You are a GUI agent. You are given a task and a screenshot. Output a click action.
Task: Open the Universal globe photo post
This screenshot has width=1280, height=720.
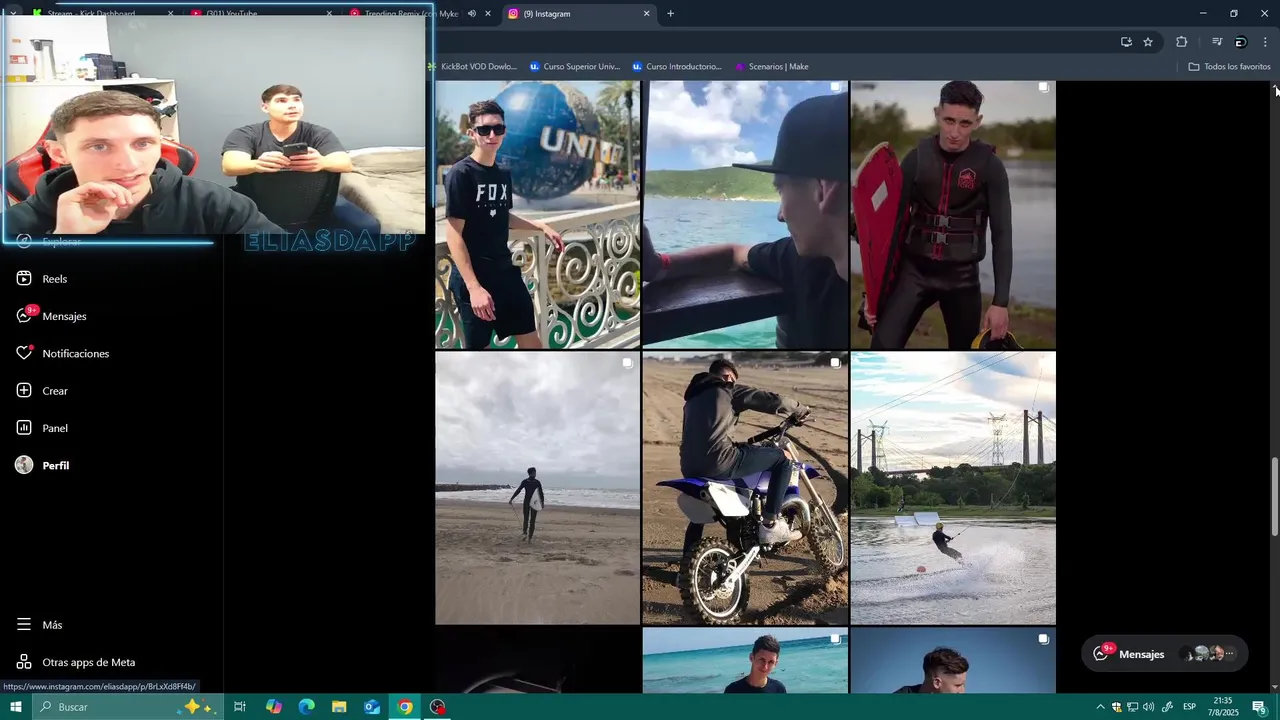tap(537, 214)
